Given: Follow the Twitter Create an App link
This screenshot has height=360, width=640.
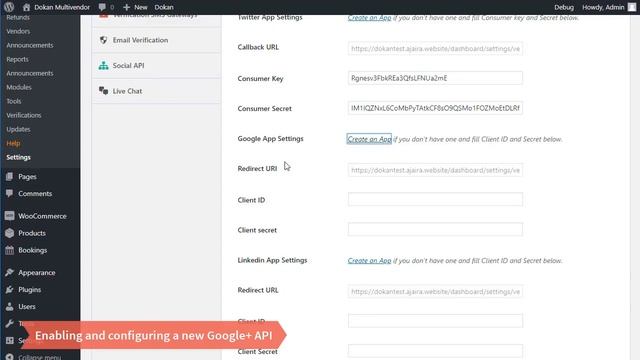Looking at the screenshot, I should 369,18.
